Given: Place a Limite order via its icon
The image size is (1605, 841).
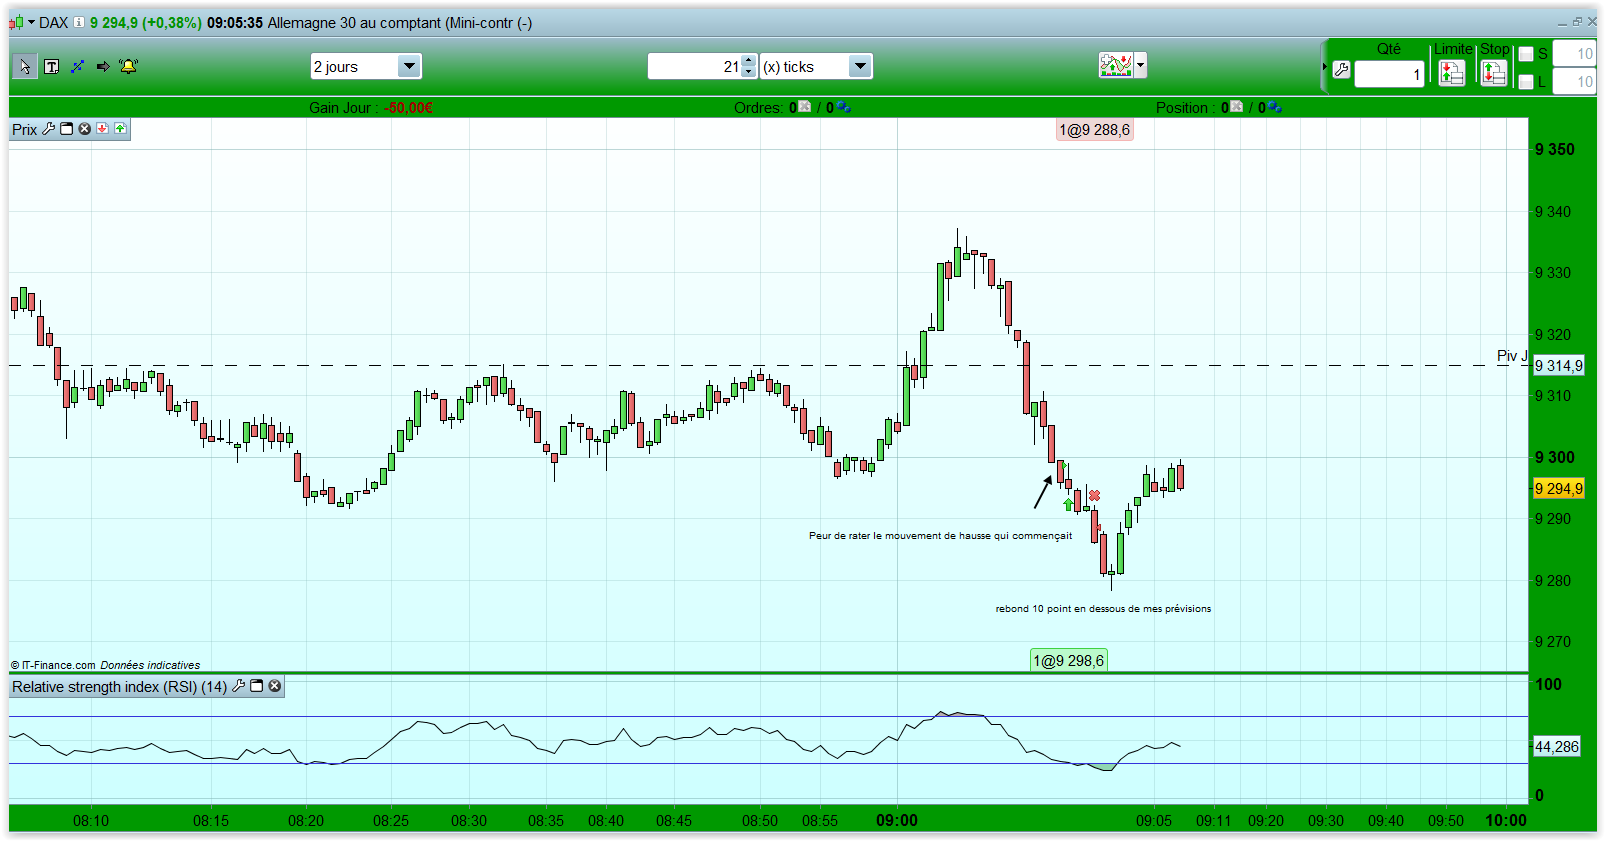Looking at the screenshot, I should (x=1452, y=73).
